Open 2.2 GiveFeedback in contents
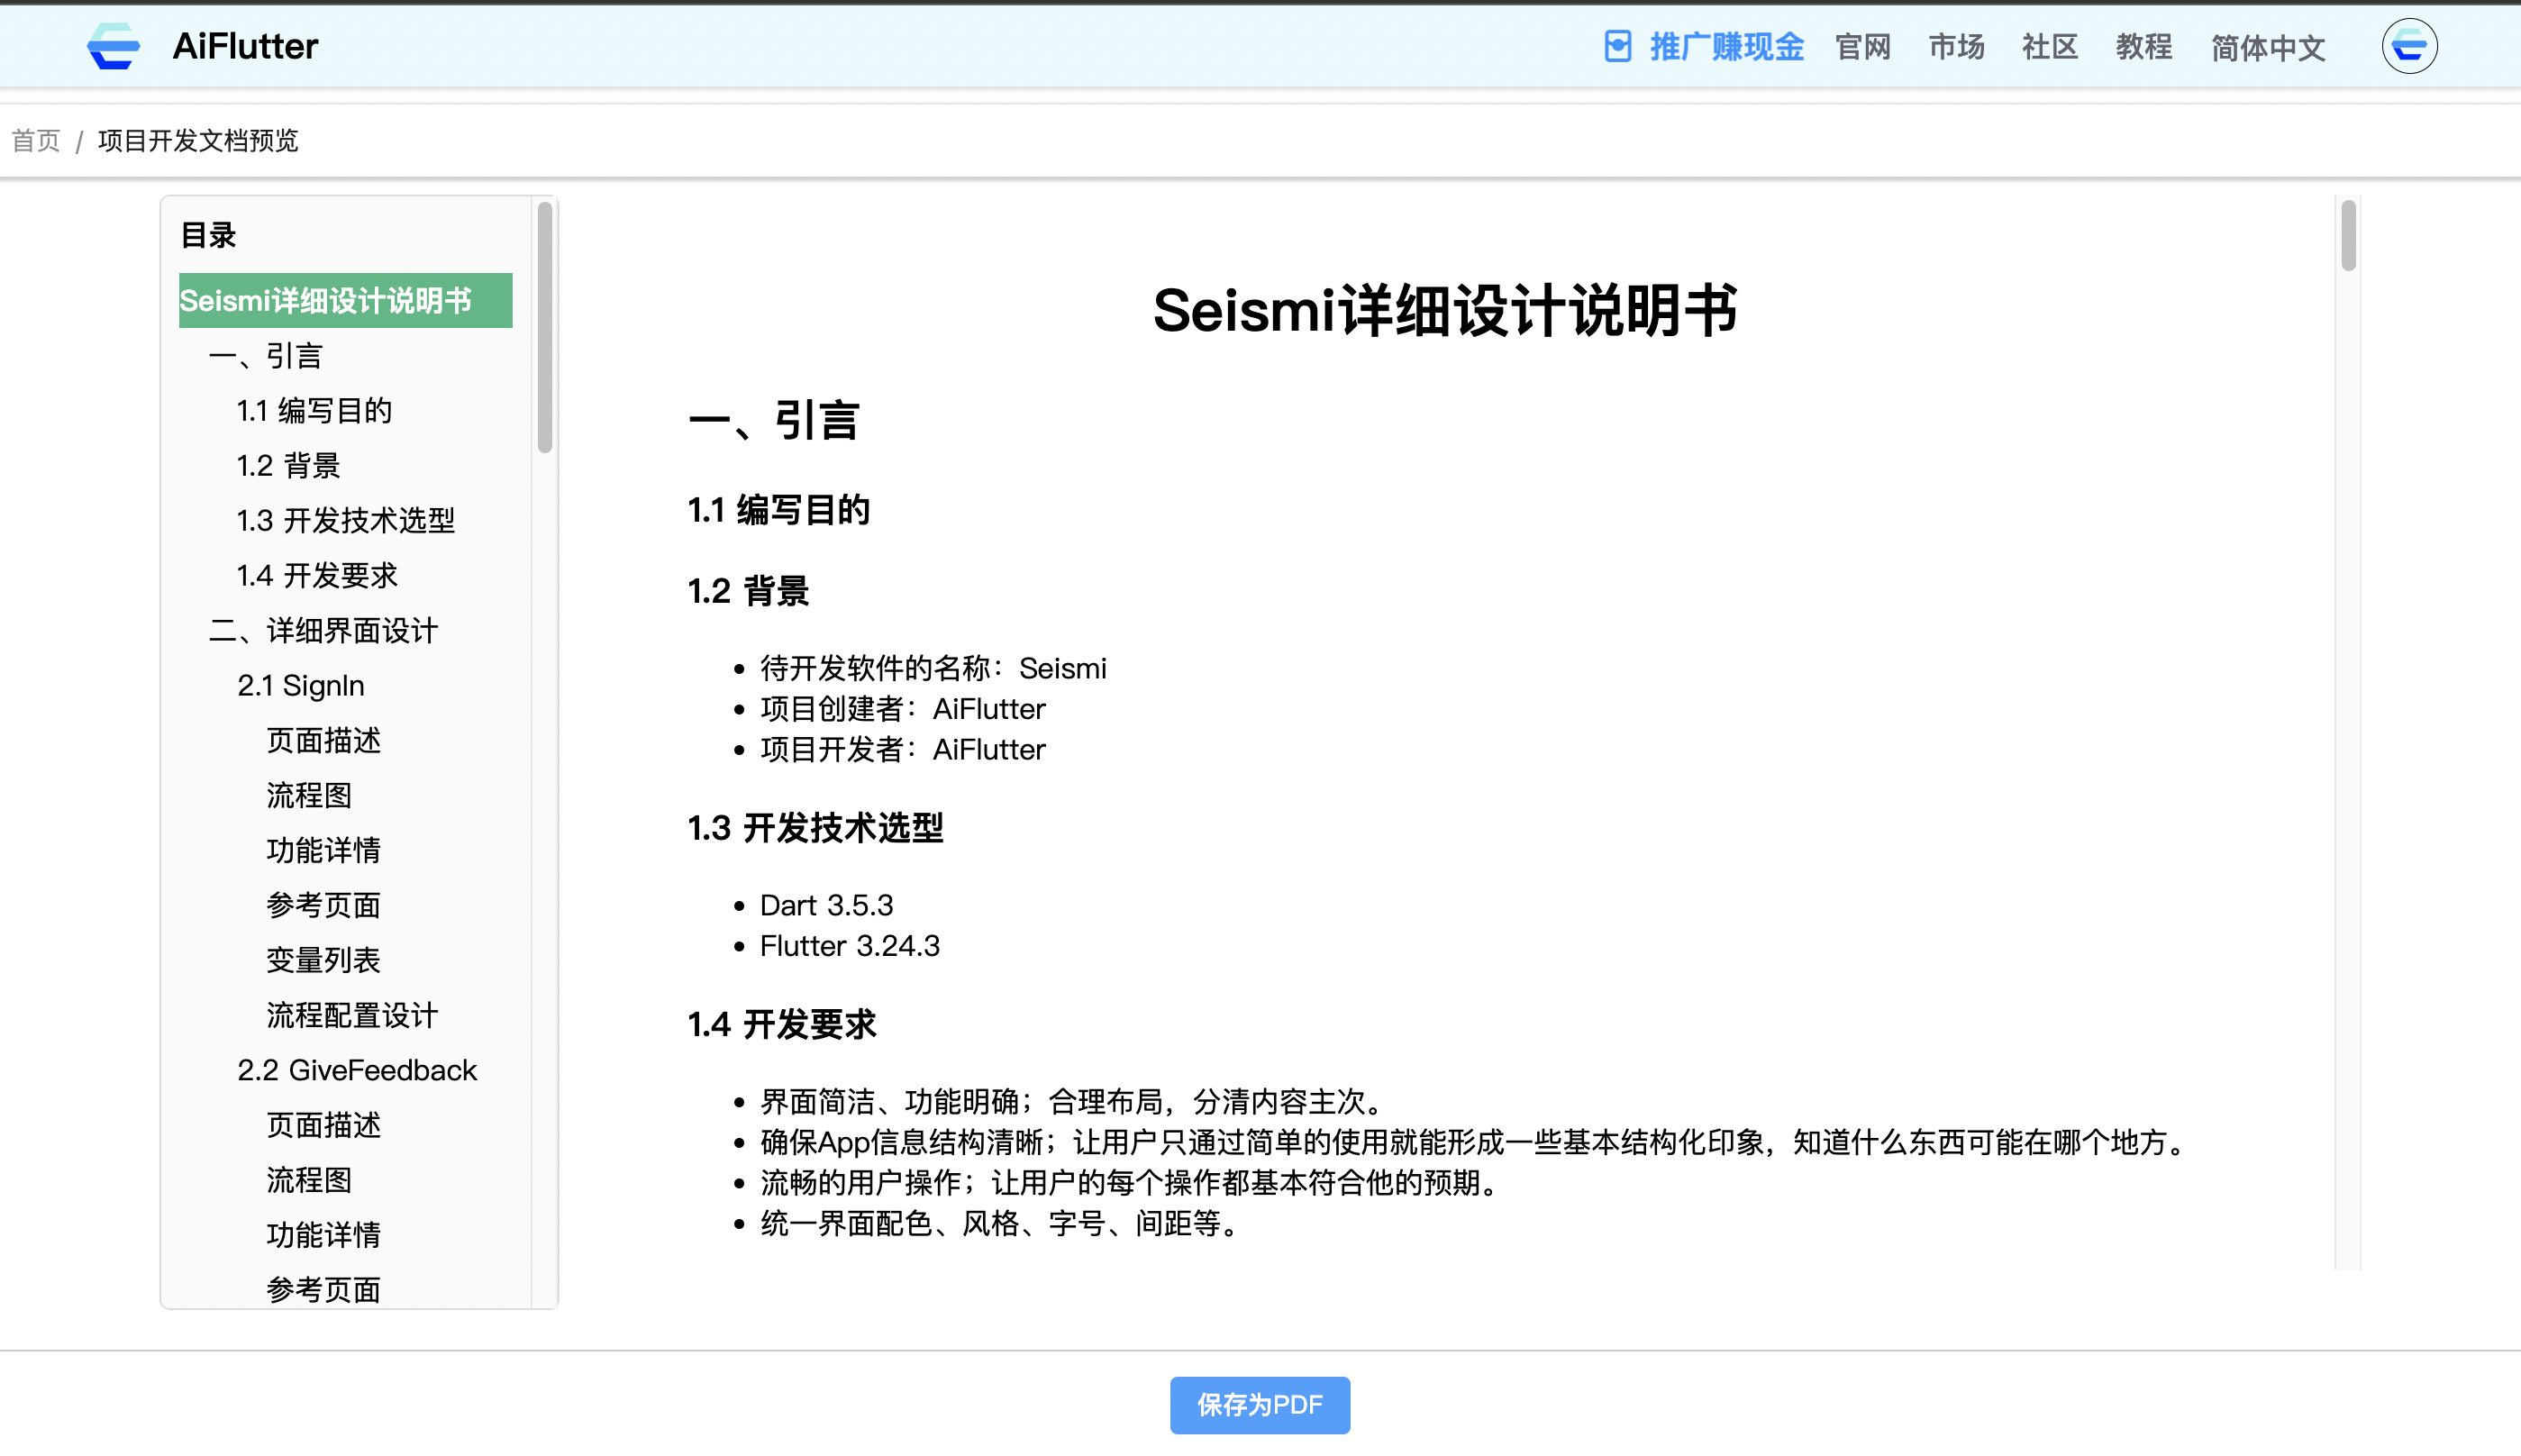 point(356,1070)
